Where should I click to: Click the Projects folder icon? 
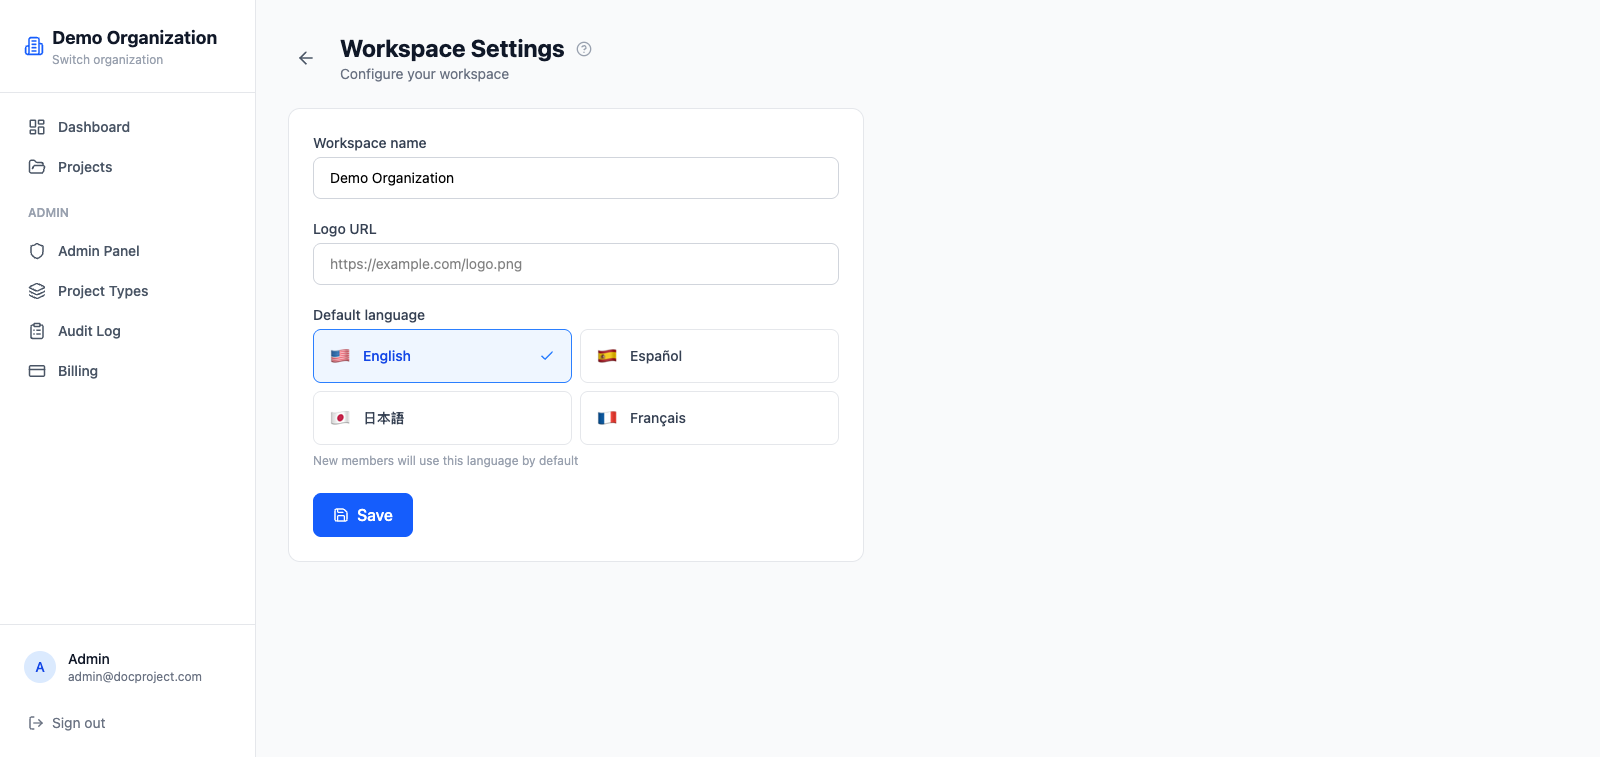[x=37, y=167]
